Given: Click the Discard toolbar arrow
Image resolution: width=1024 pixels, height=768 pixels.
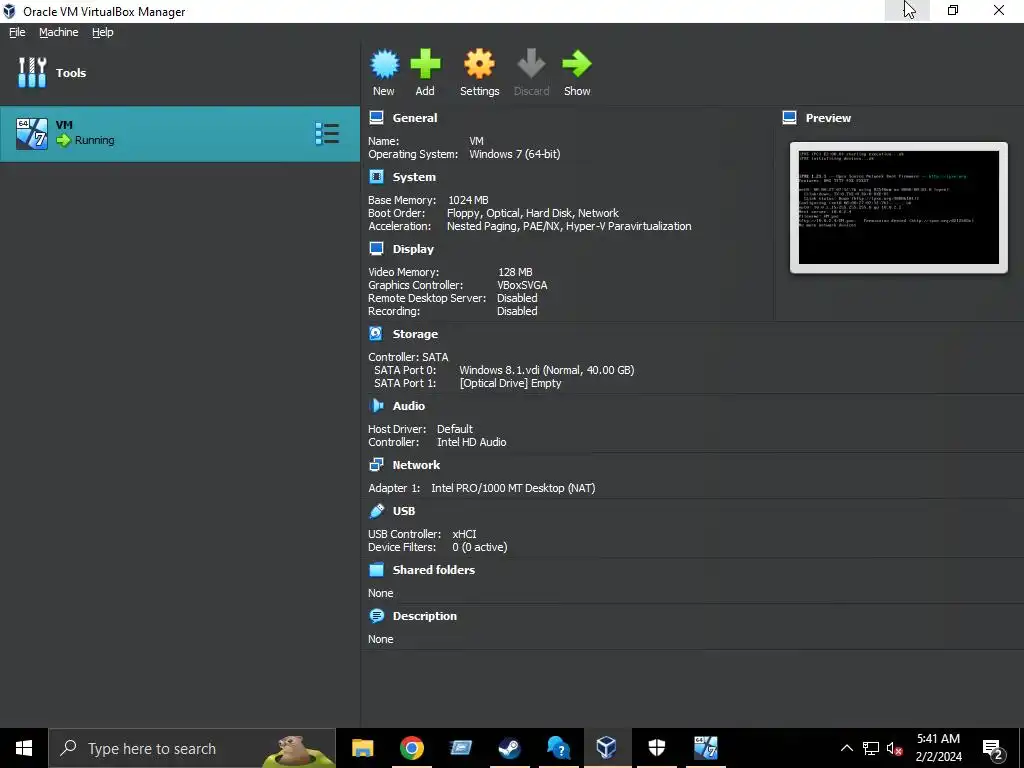Looking at the screenshot, I should 531,64.
